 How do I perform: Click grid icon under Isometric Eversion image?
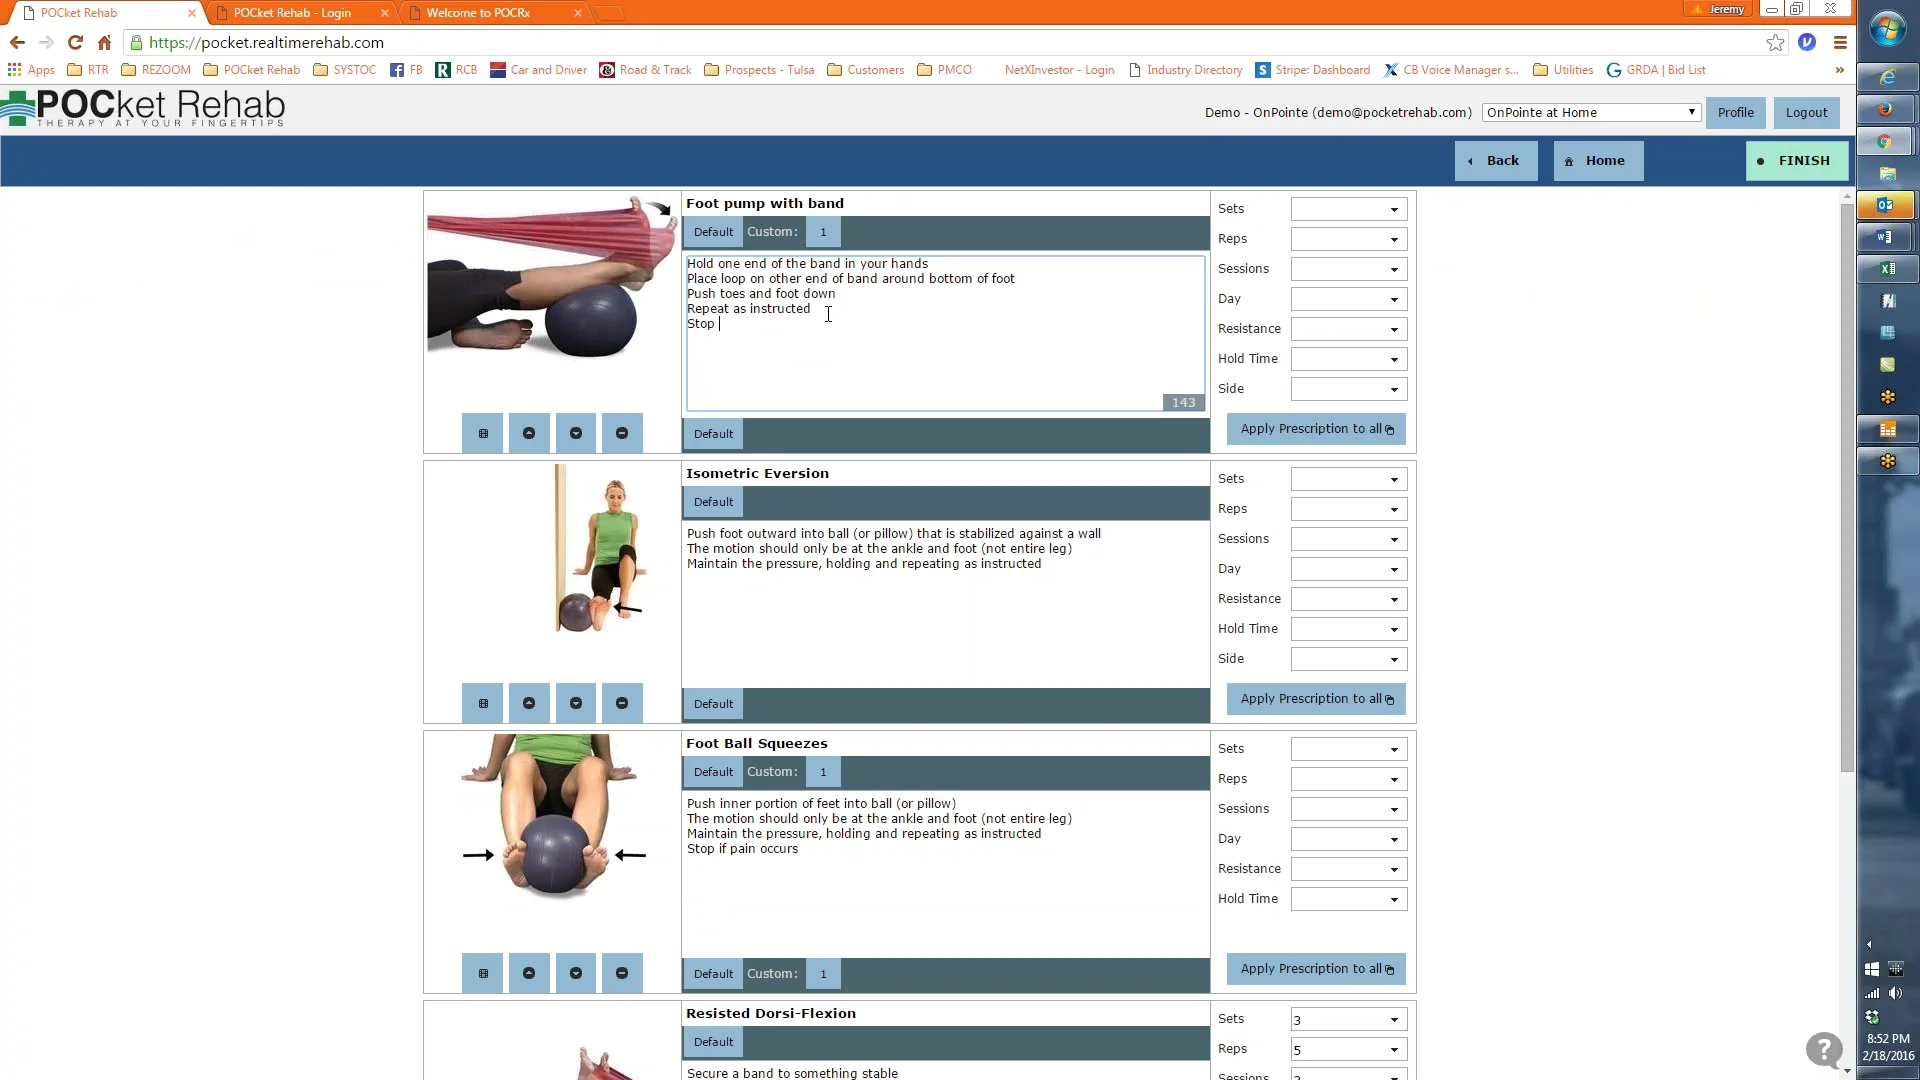tap(483, 703)
